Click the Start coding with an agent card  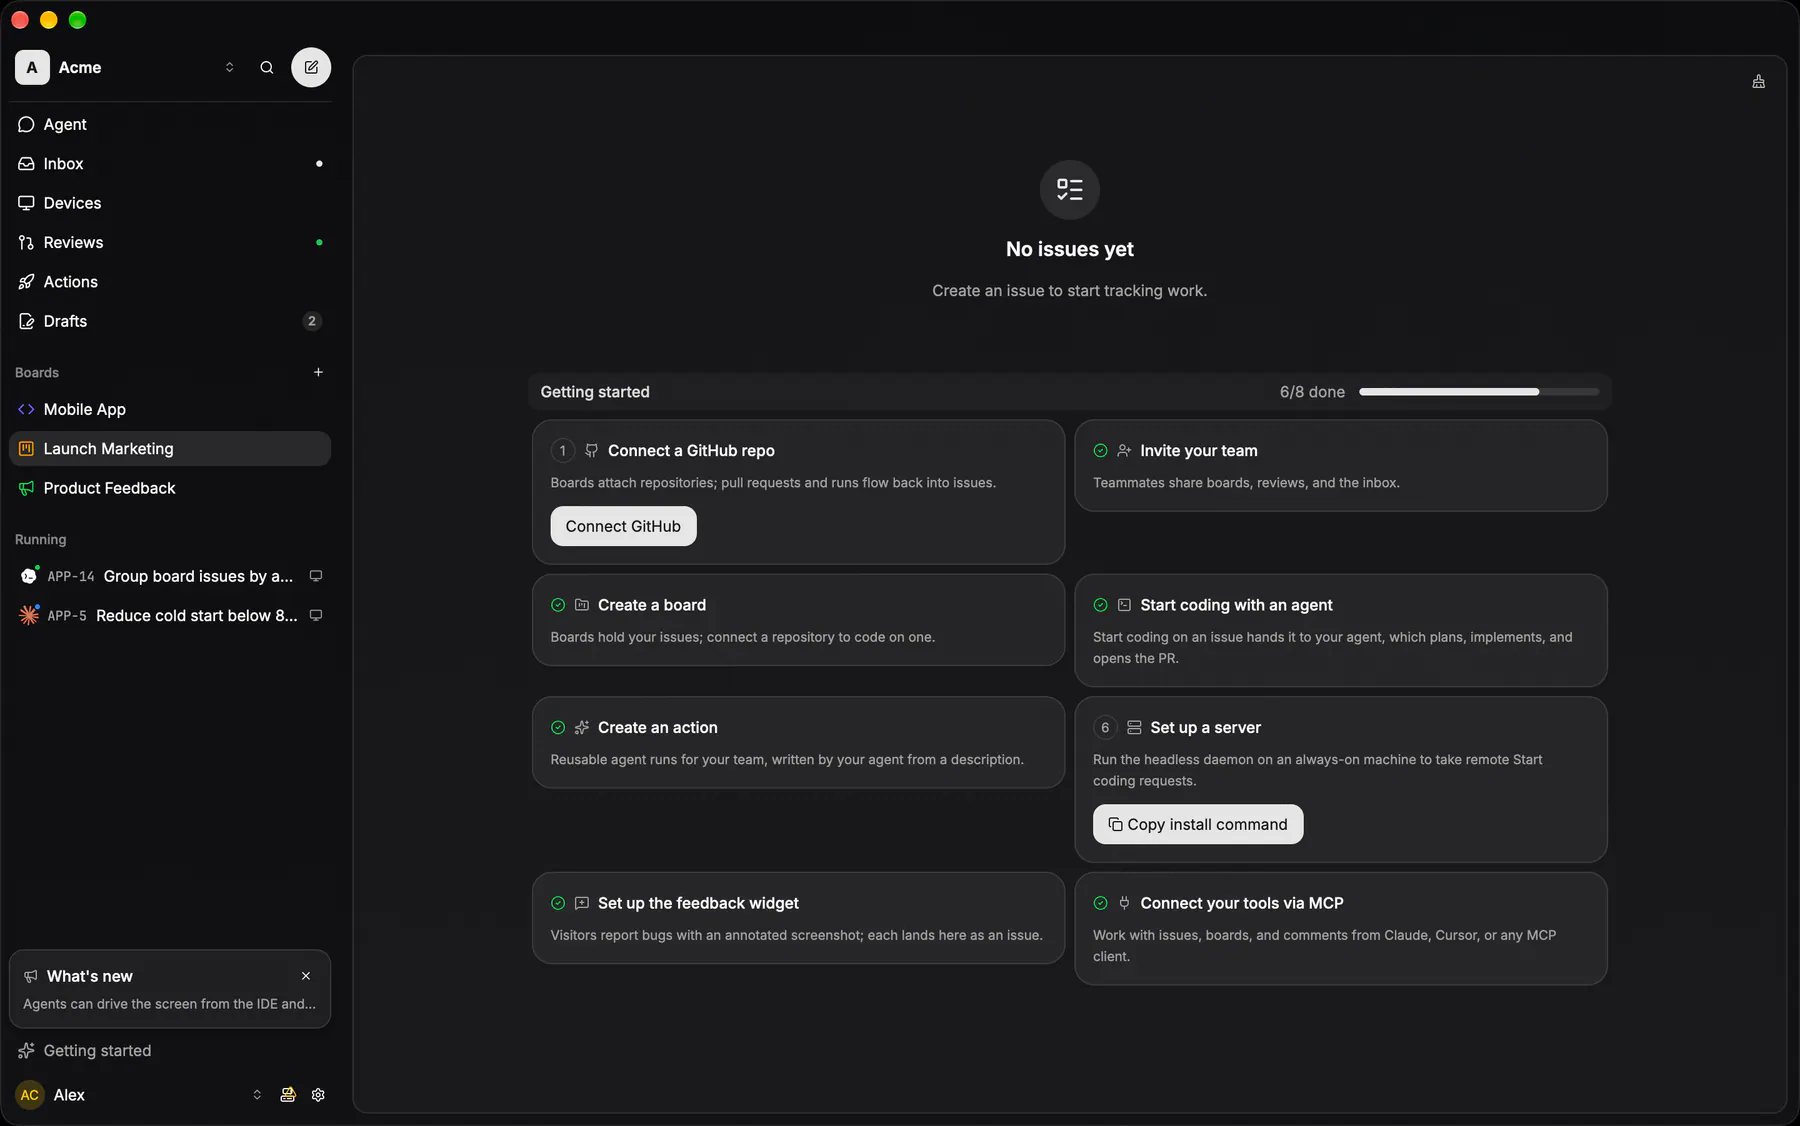[1341, 630]
